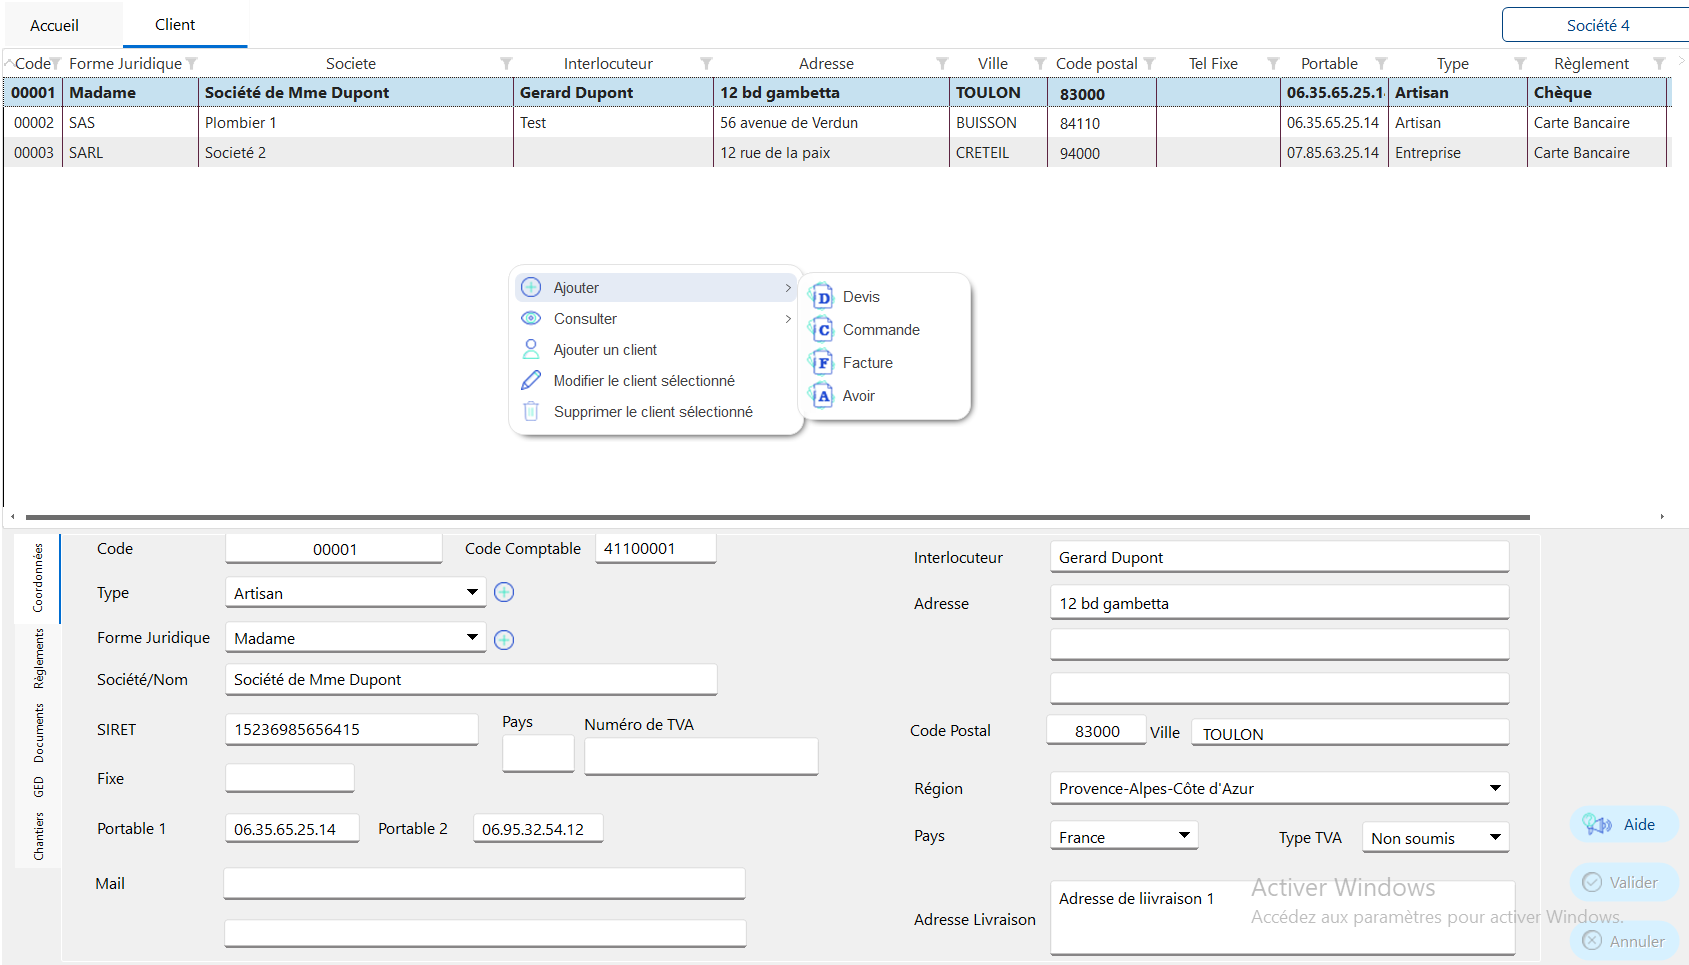Click the Portable 2 field

pyautogui.click(x=538, y=828)
